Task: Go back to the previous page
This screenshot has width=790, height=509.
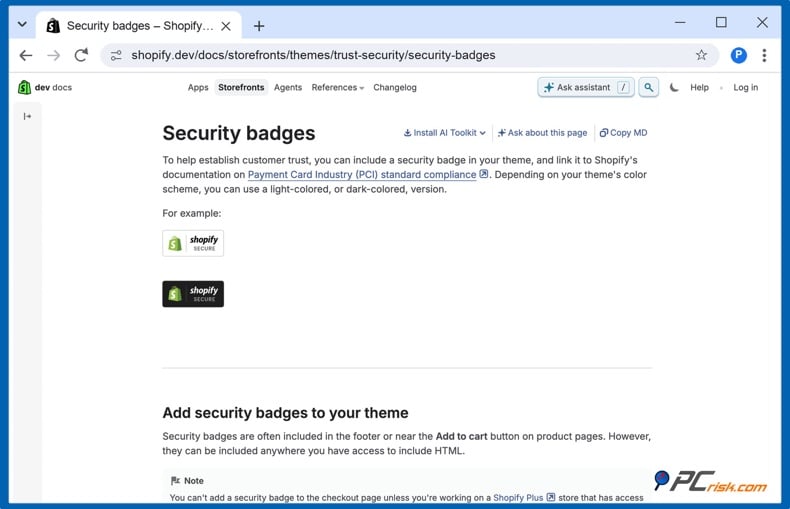Action: click(26, 55)
